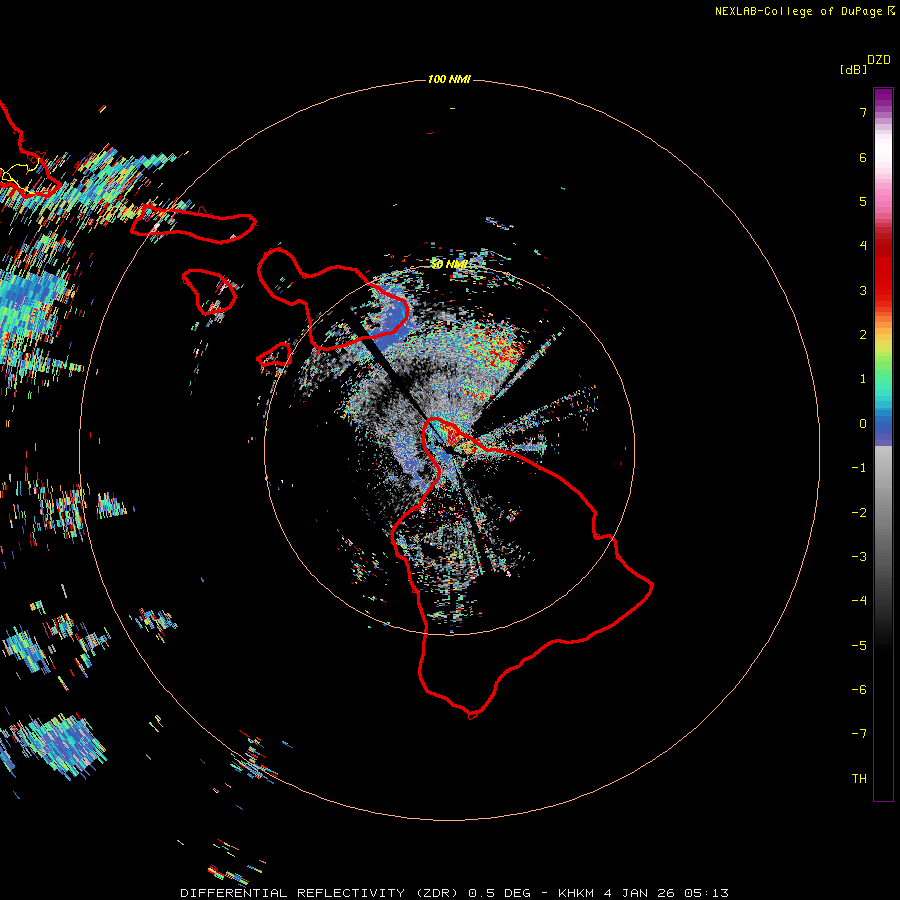This screenshot has width=900, height=900.
Task: Click the [dB] unit label
Action: click(x=853, y=69)
